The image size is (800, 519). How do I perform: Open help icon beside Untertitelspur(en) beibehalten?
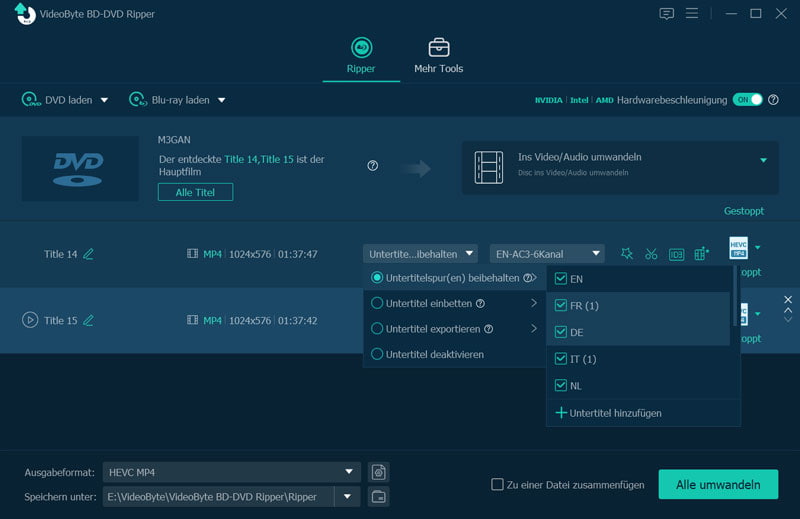pos(528,278)
